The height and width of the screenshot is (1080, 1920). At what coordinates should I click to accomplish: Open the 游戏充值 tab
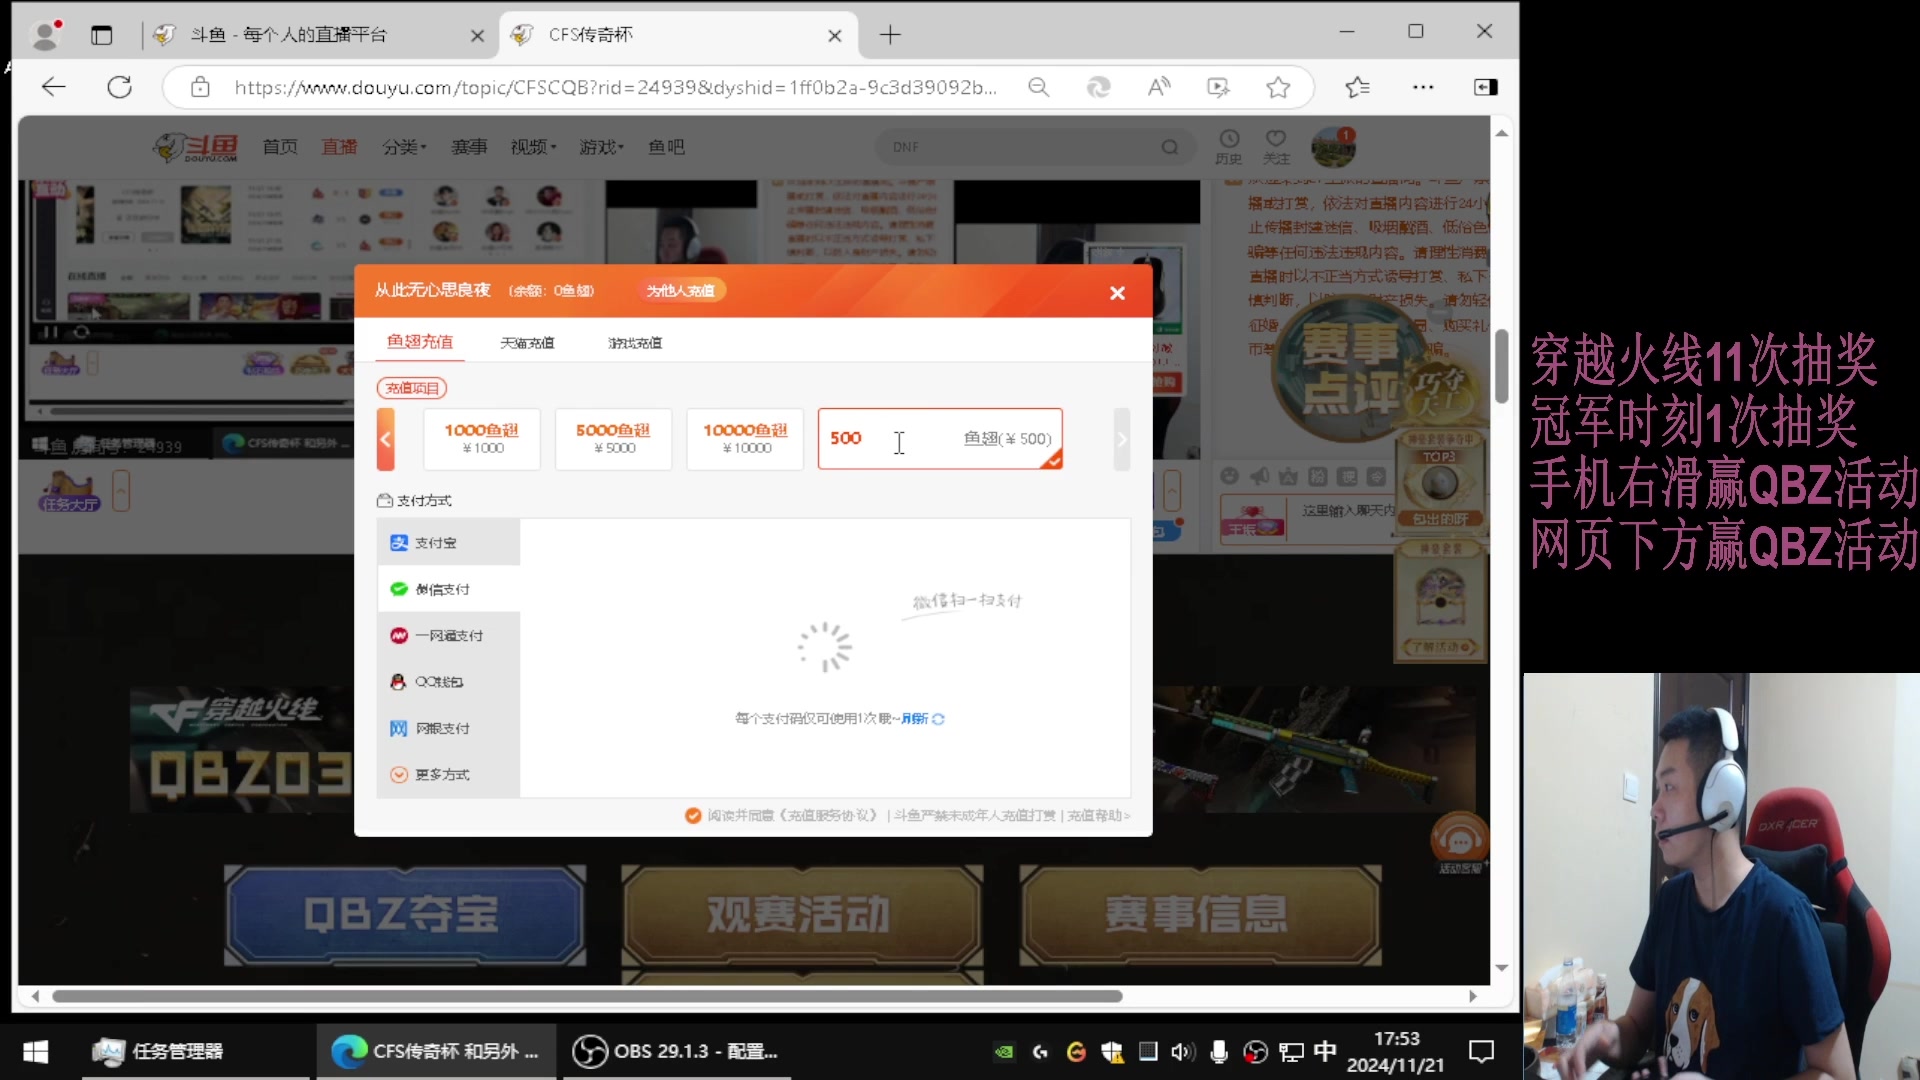point(635,343)
